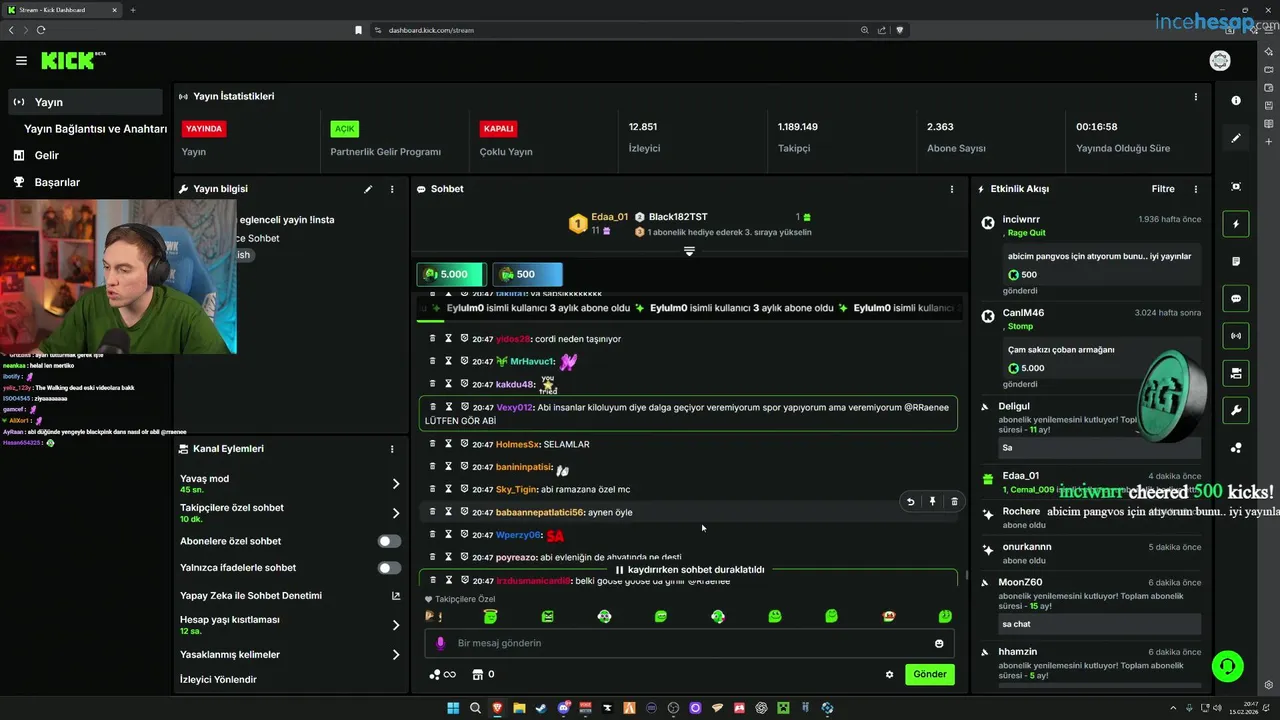
Task: Click Black182TST in the chat leaderboard
Action: click(678, 217)
